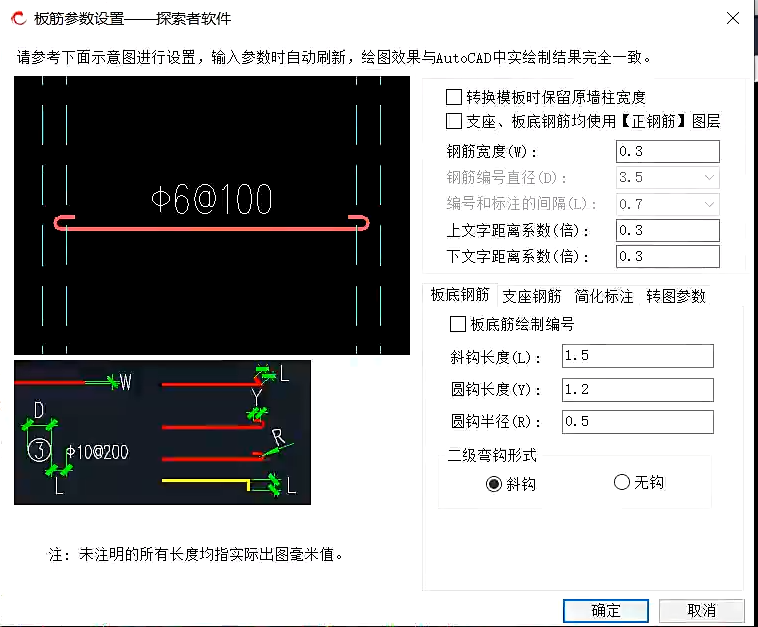758x627 pixels.
Task: Tick 支座、板底钢筋均使用【正钢筋】图层 checkbox
Action: (x=453, y=121)
